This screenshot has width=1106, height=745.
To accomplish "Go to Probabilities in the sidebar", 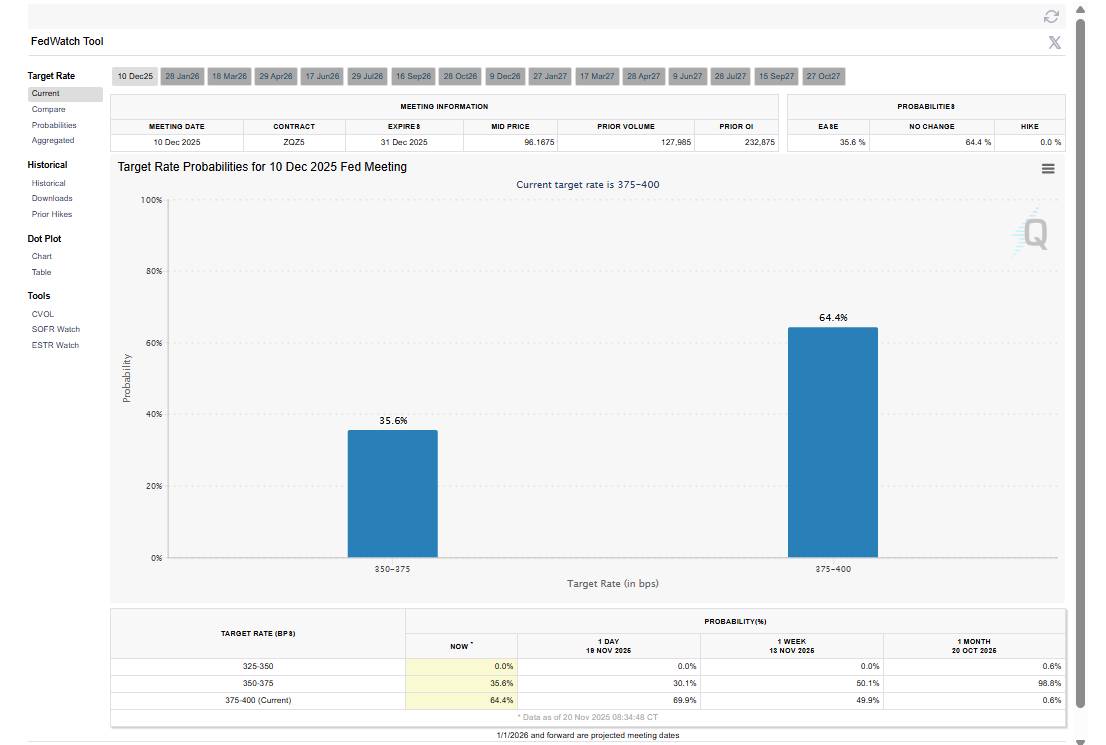I will (x=54, y=125).
